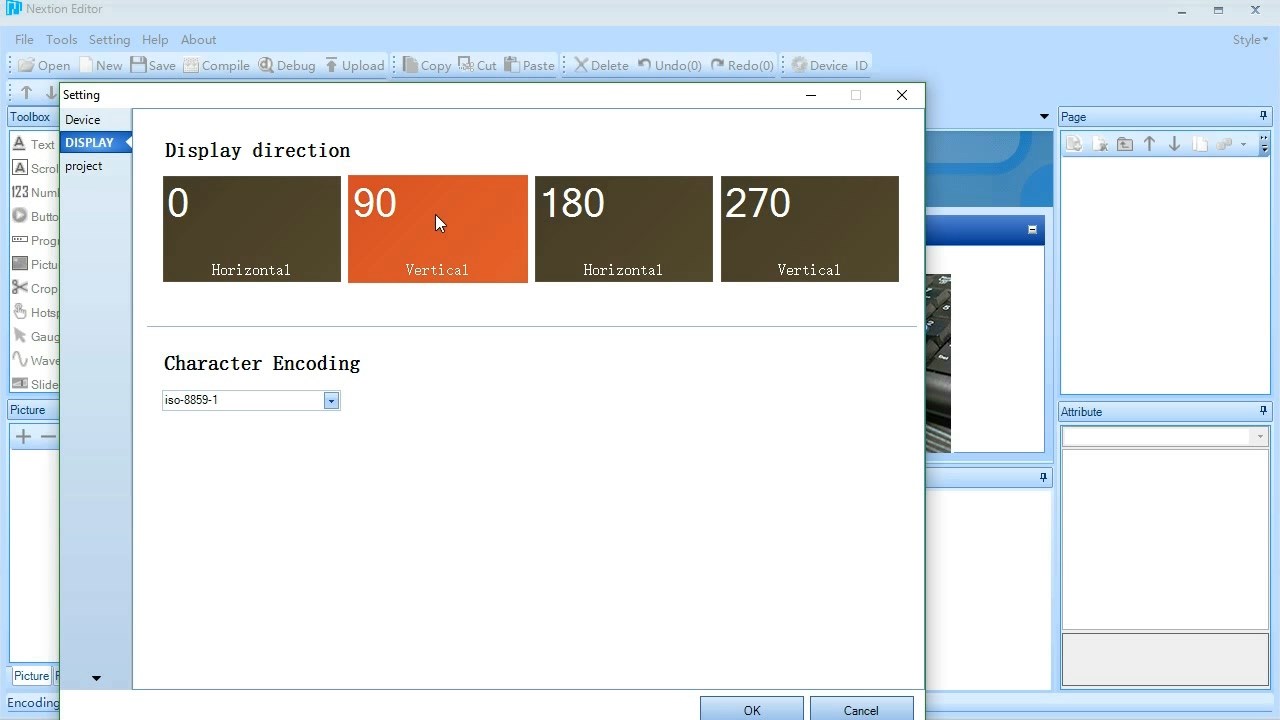The width and height of the screenshot is (1280, 720).
Task: Click Cut in the toolbar
Action: pyautogui.click(x=477, y=65)
